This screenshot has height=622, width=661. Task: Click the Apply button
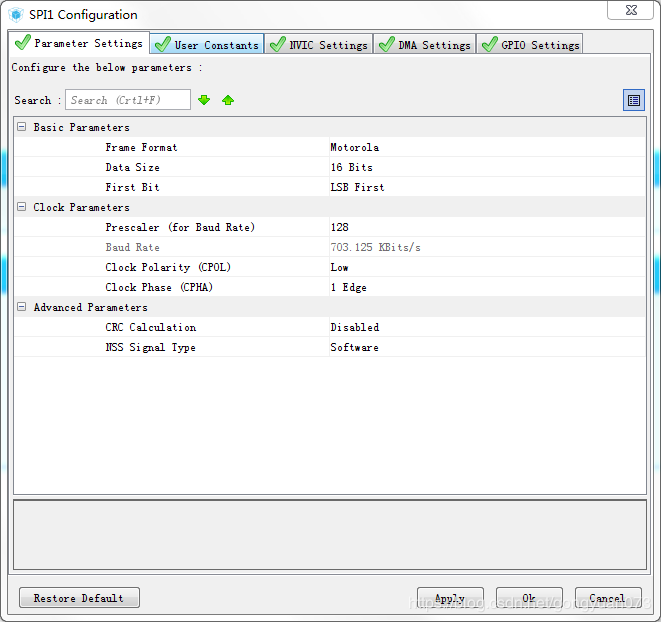450,598
